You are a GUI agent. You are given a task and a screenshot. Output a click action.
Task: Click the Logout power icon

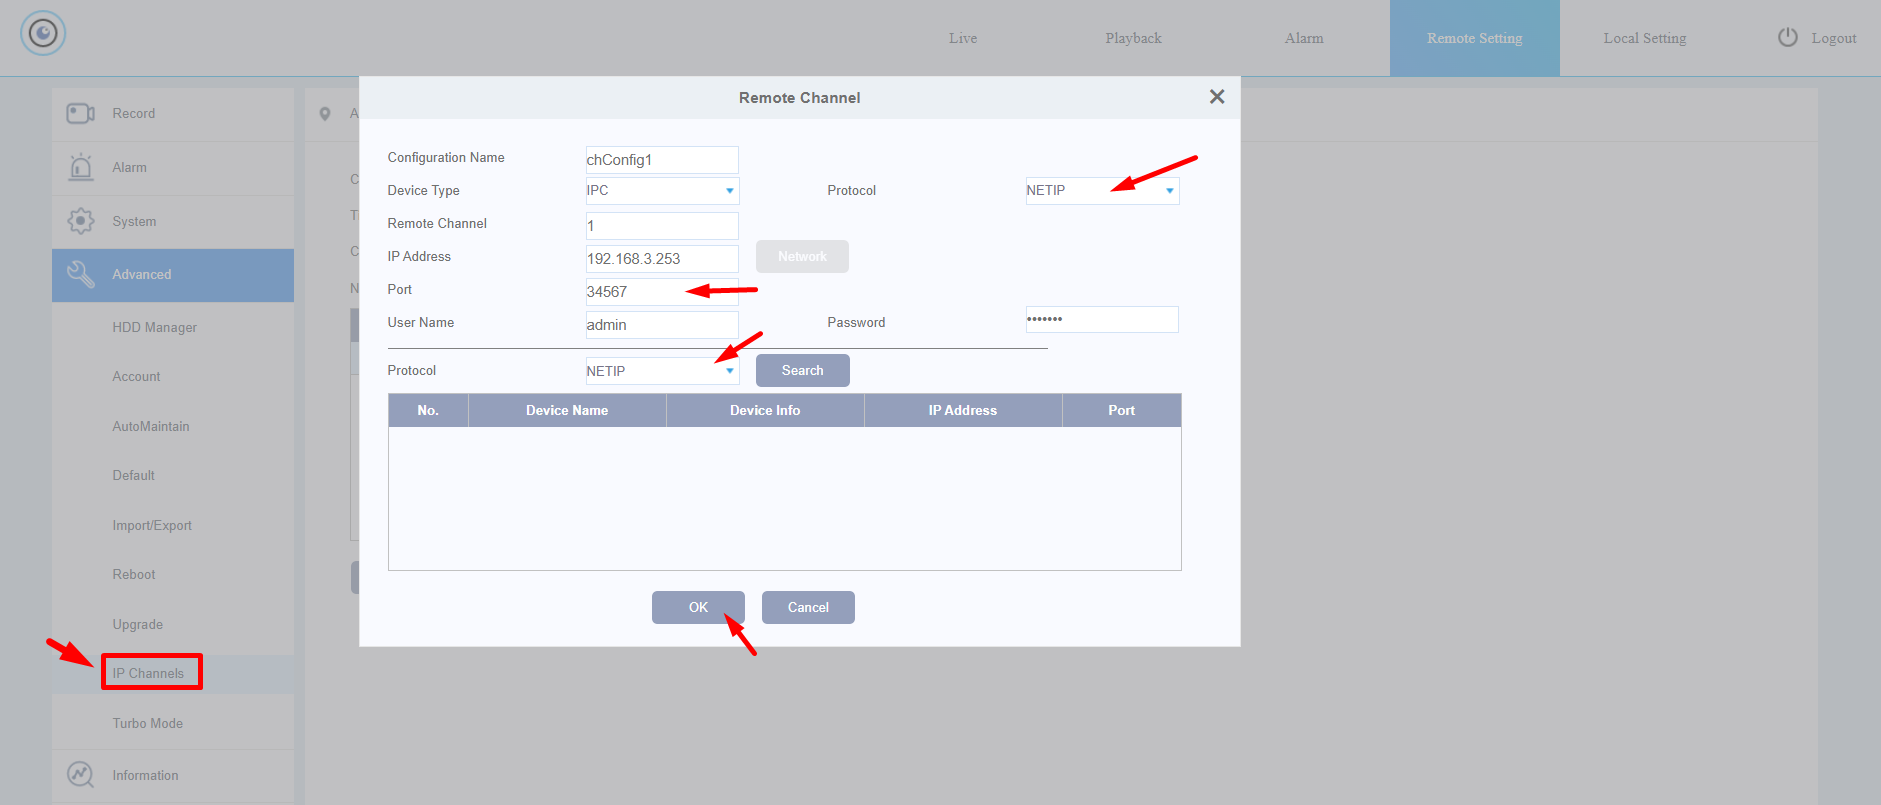point(1787,38)
